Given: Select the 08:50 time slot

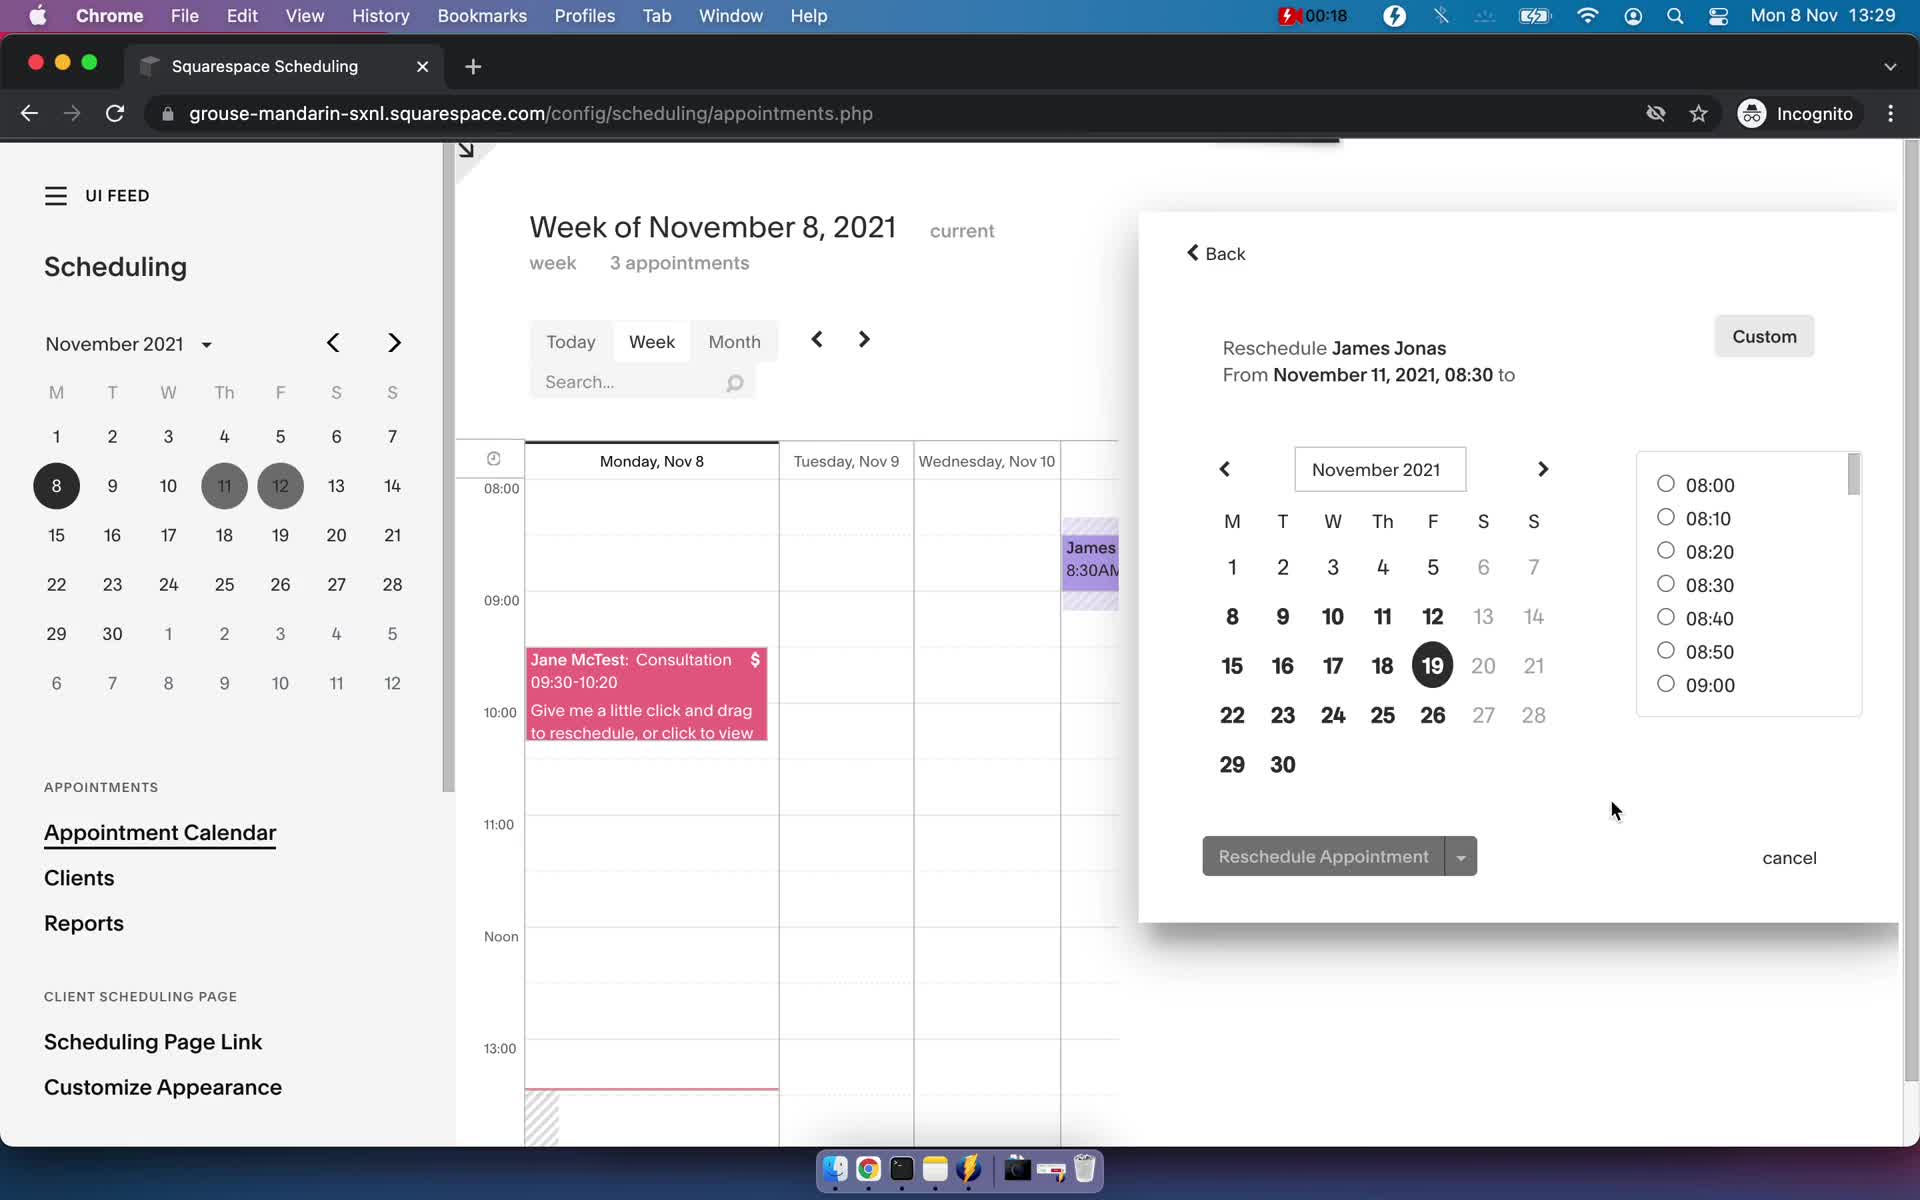Looking at the screenshot, I should 1666,651.
